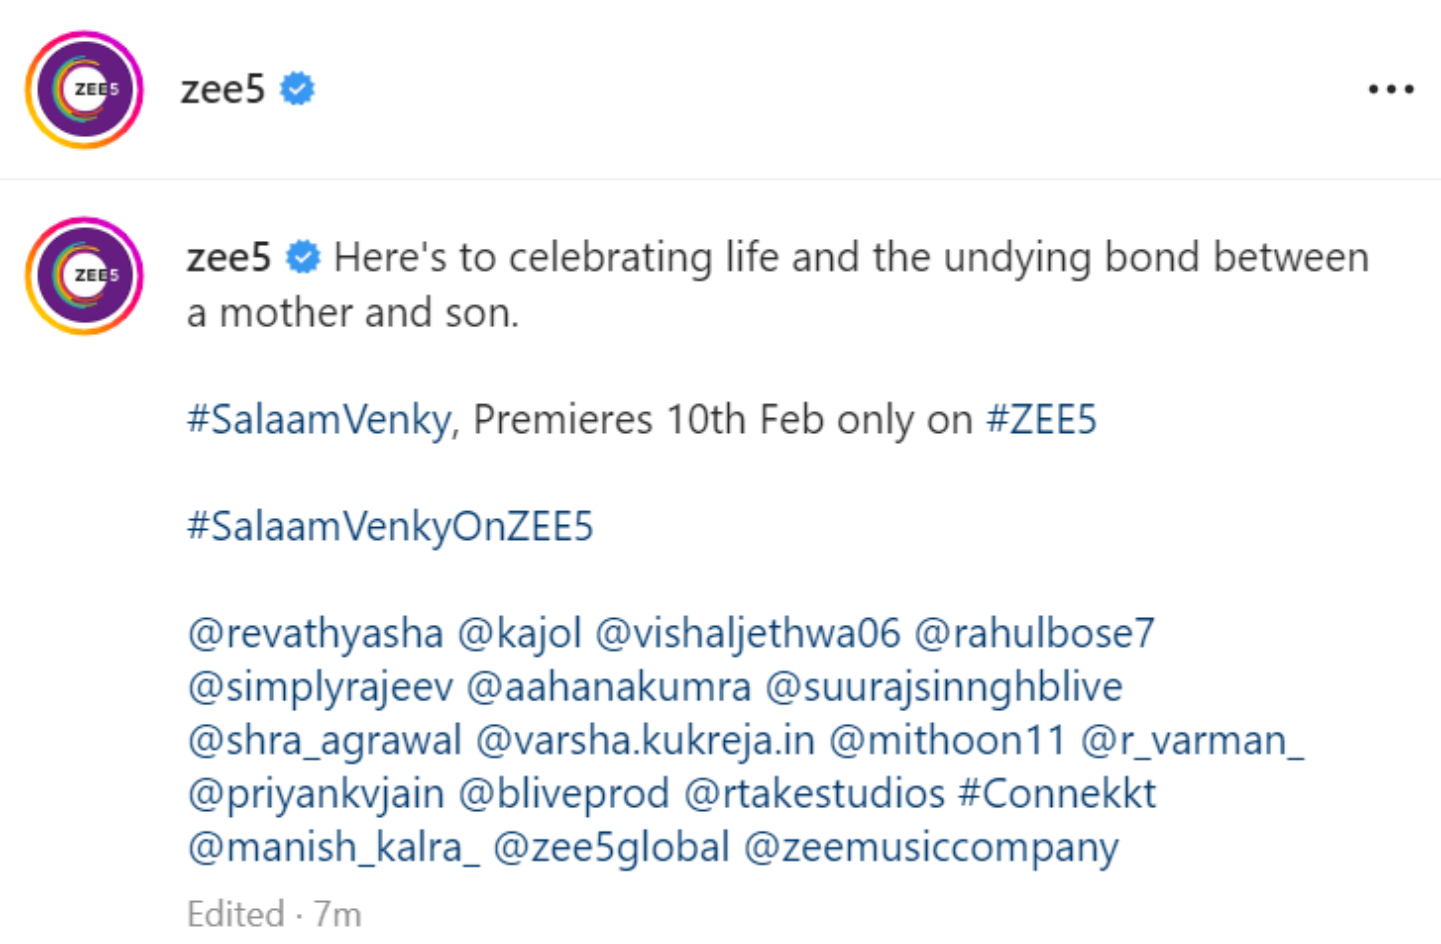The image size is (1441, 944).
Task: Open the three-dots more options menu
Action: [1390, 90]
